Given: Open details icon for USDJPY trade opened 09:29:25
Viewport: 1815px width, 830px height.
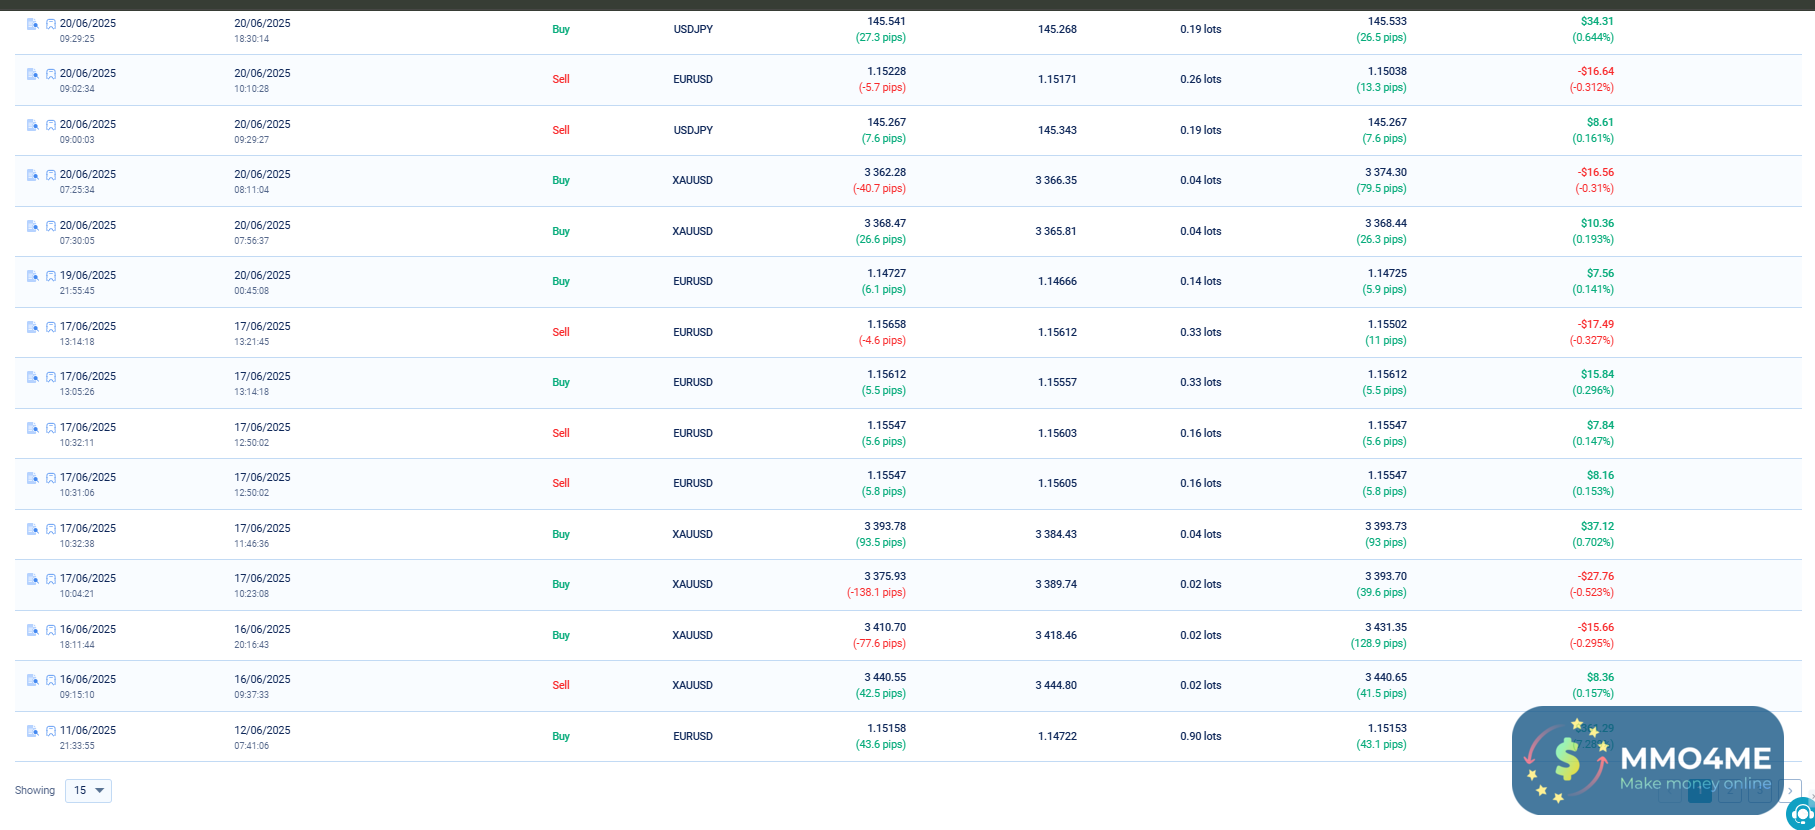Looking at the screenshot, I should [32, 24].
